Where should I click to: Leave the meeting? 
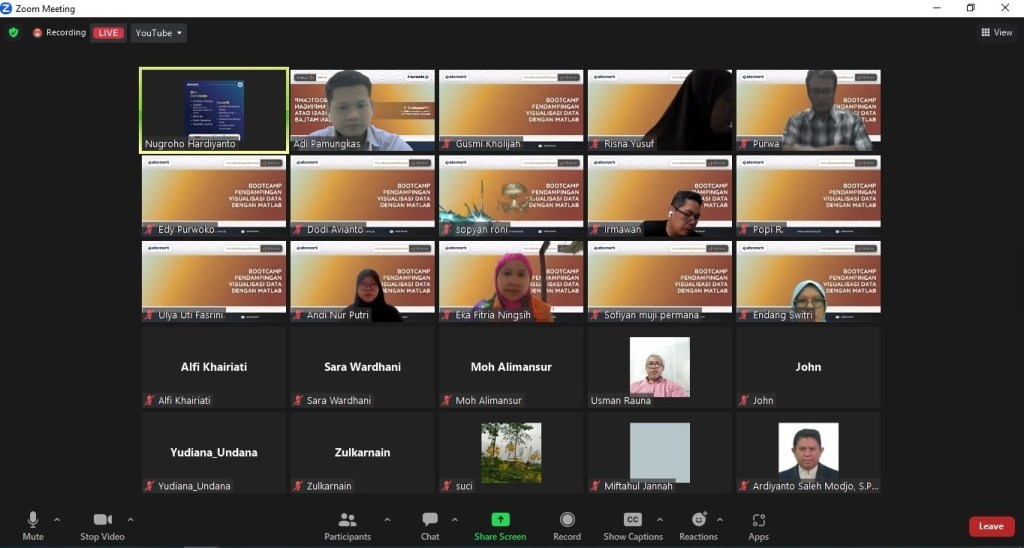[990, 526]
